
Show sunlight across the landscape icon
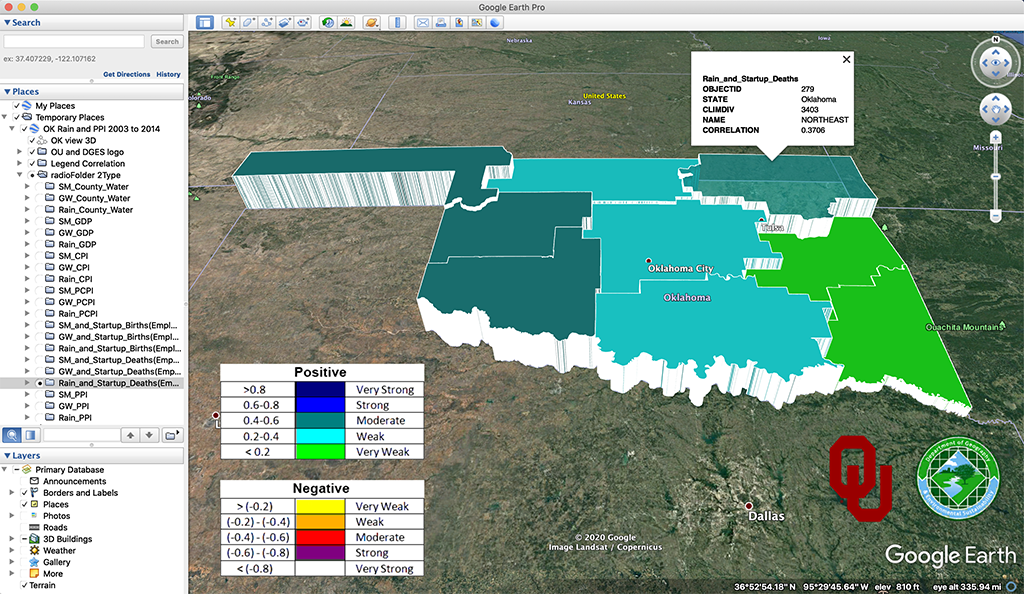tap(346, 22)
